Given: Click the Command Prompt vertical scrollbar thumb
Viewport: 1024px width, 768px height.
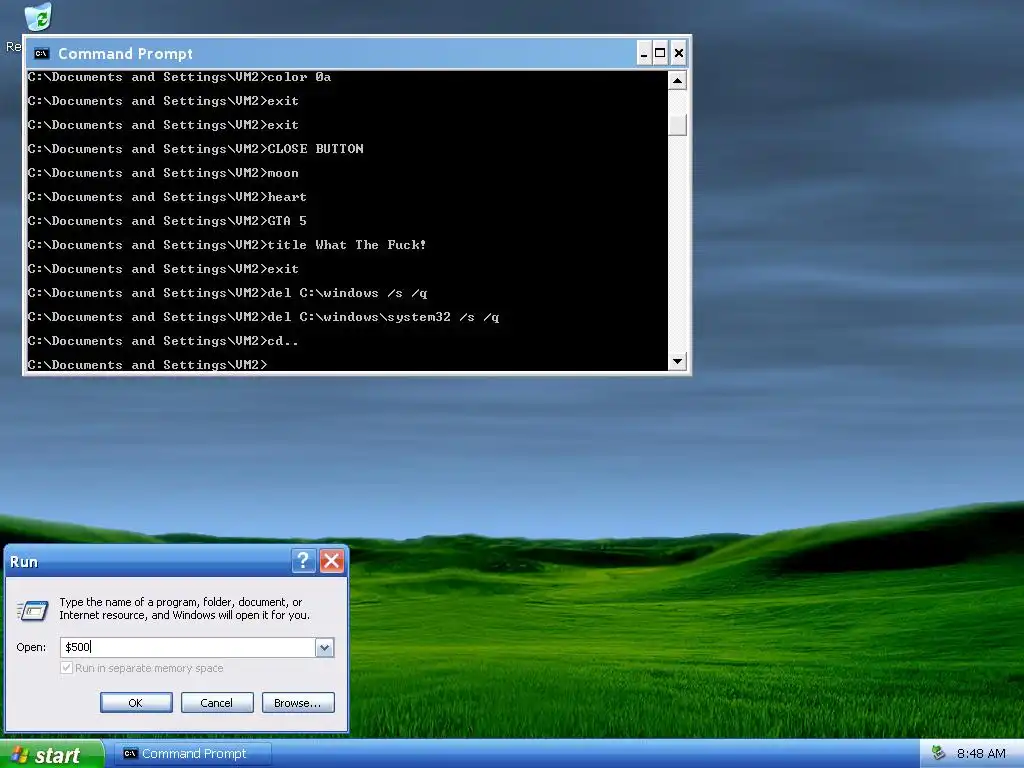Looking at the screenshot, I should pos(677,124).
